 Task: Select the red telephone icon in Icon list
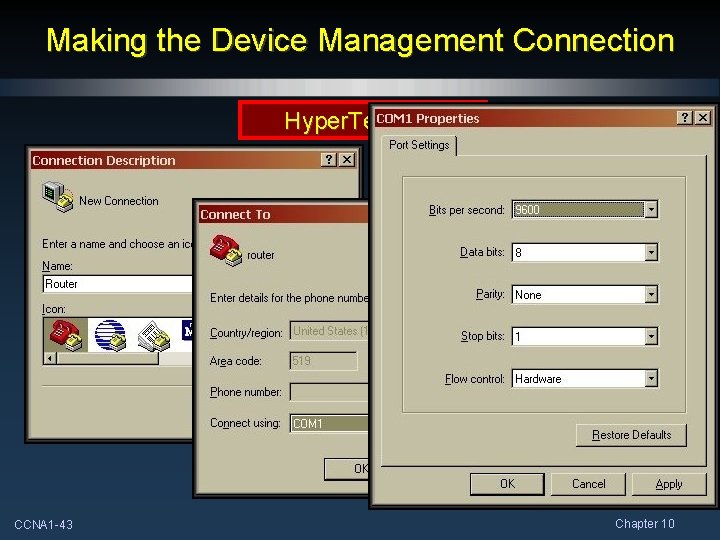coord(66,335)
